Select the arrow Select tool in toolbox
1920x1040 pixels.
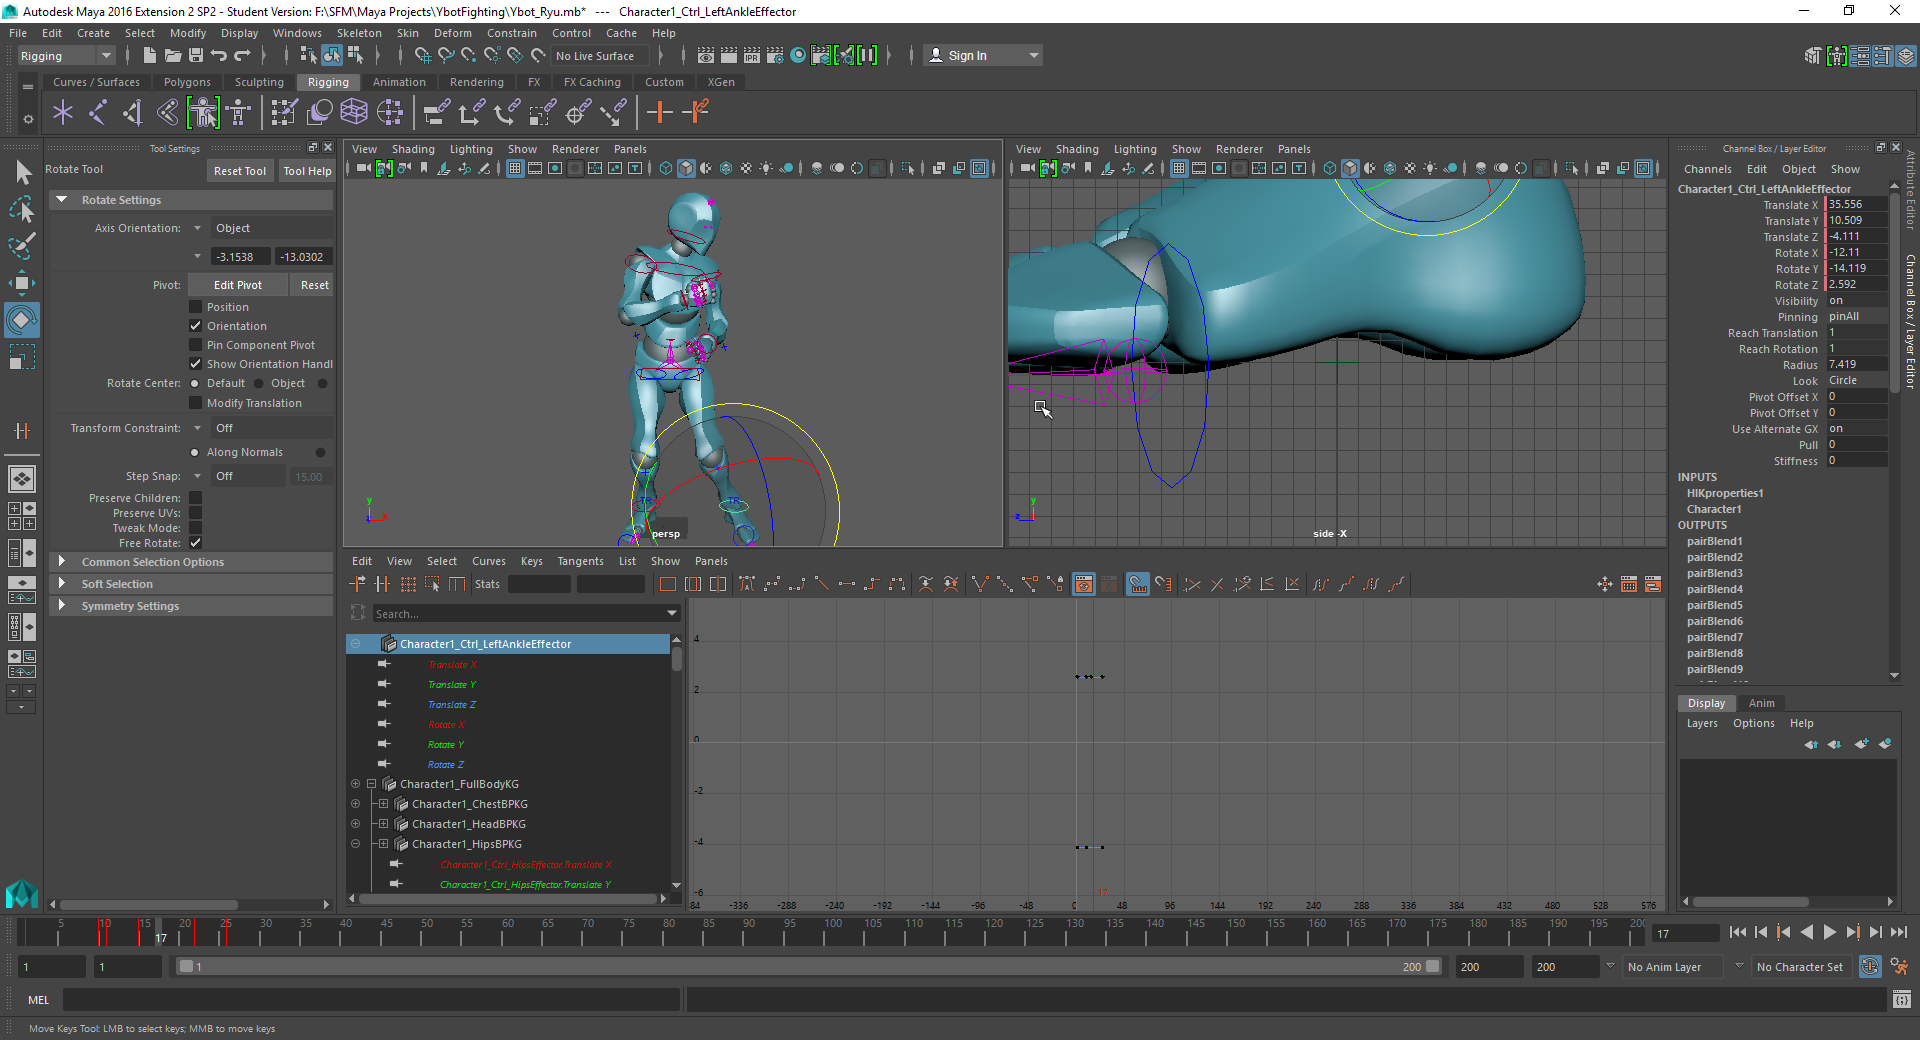pos(23,172)
